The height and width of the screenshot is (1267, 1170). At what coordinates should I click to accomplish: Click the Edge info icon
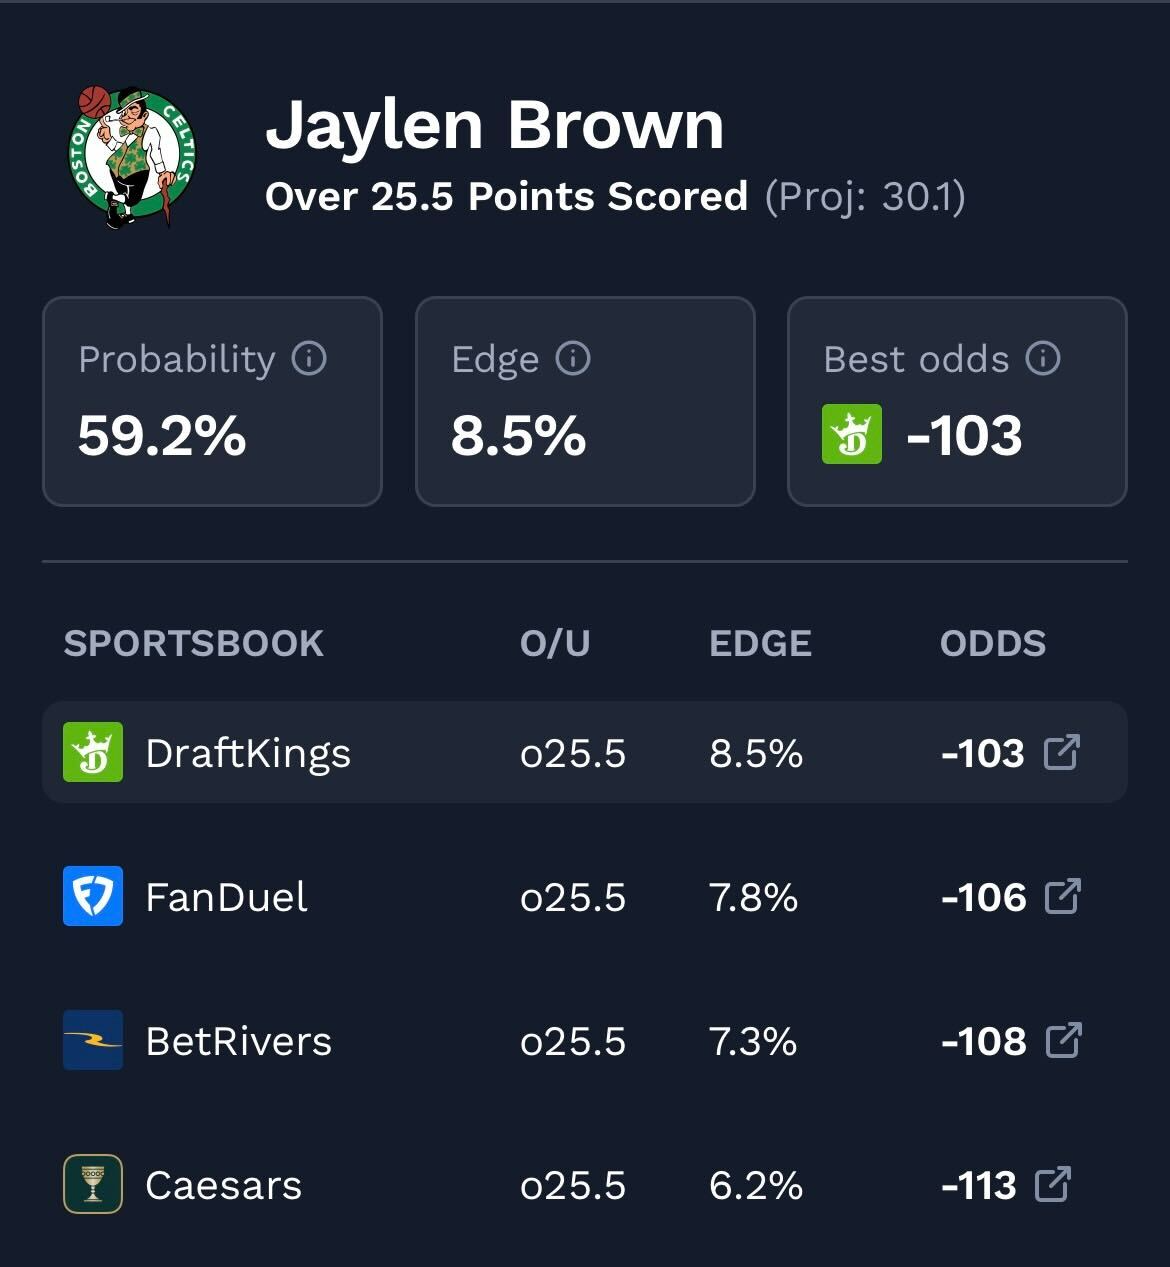tap(573, 358)
